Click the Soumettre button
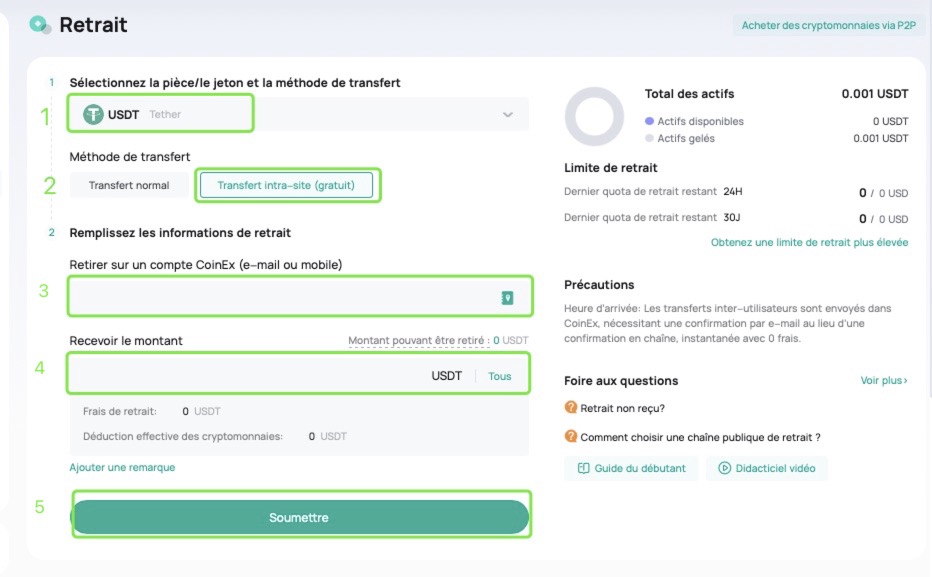Screen dimensions: 932x577 (x=300, y=517)
